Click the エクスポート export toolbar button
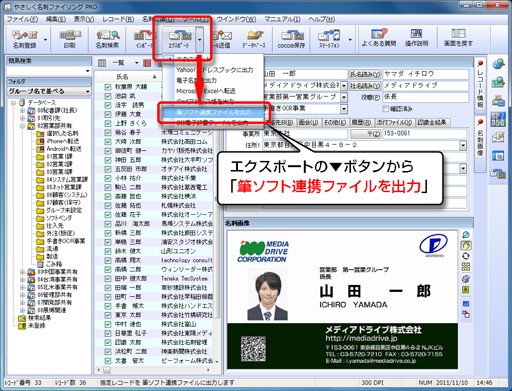 point(179,39)
